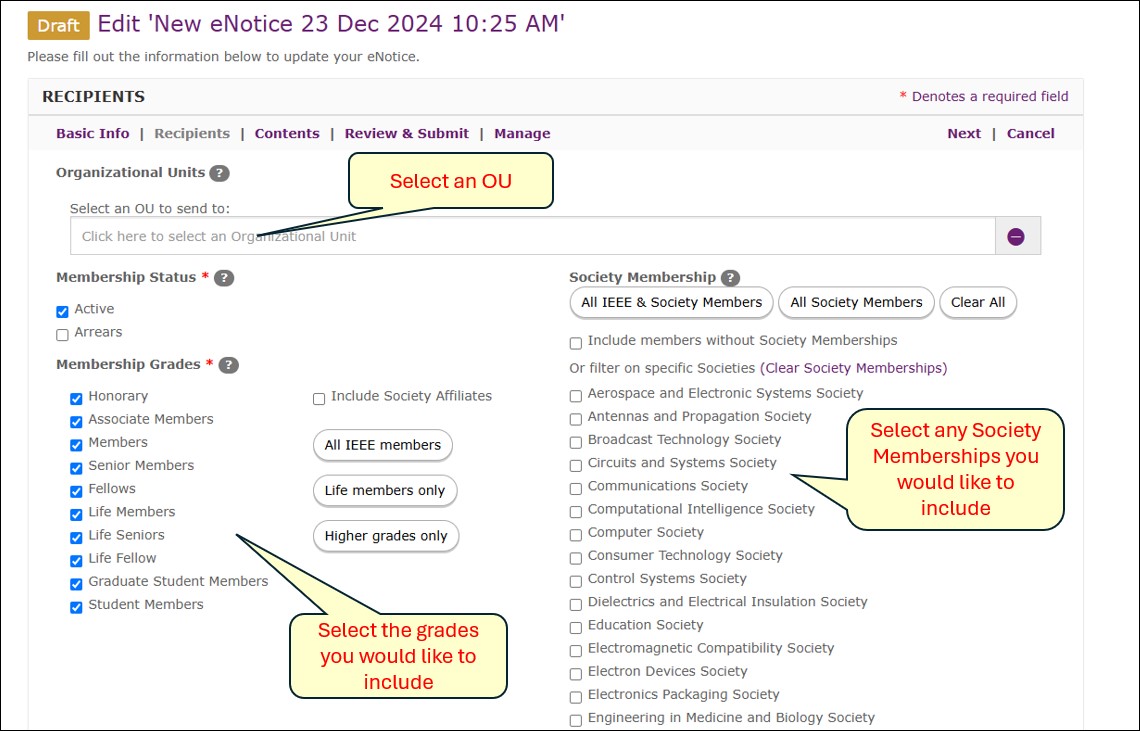
Task: Select Electronics Packaging Society checkbox
Action: coord(576,698)
